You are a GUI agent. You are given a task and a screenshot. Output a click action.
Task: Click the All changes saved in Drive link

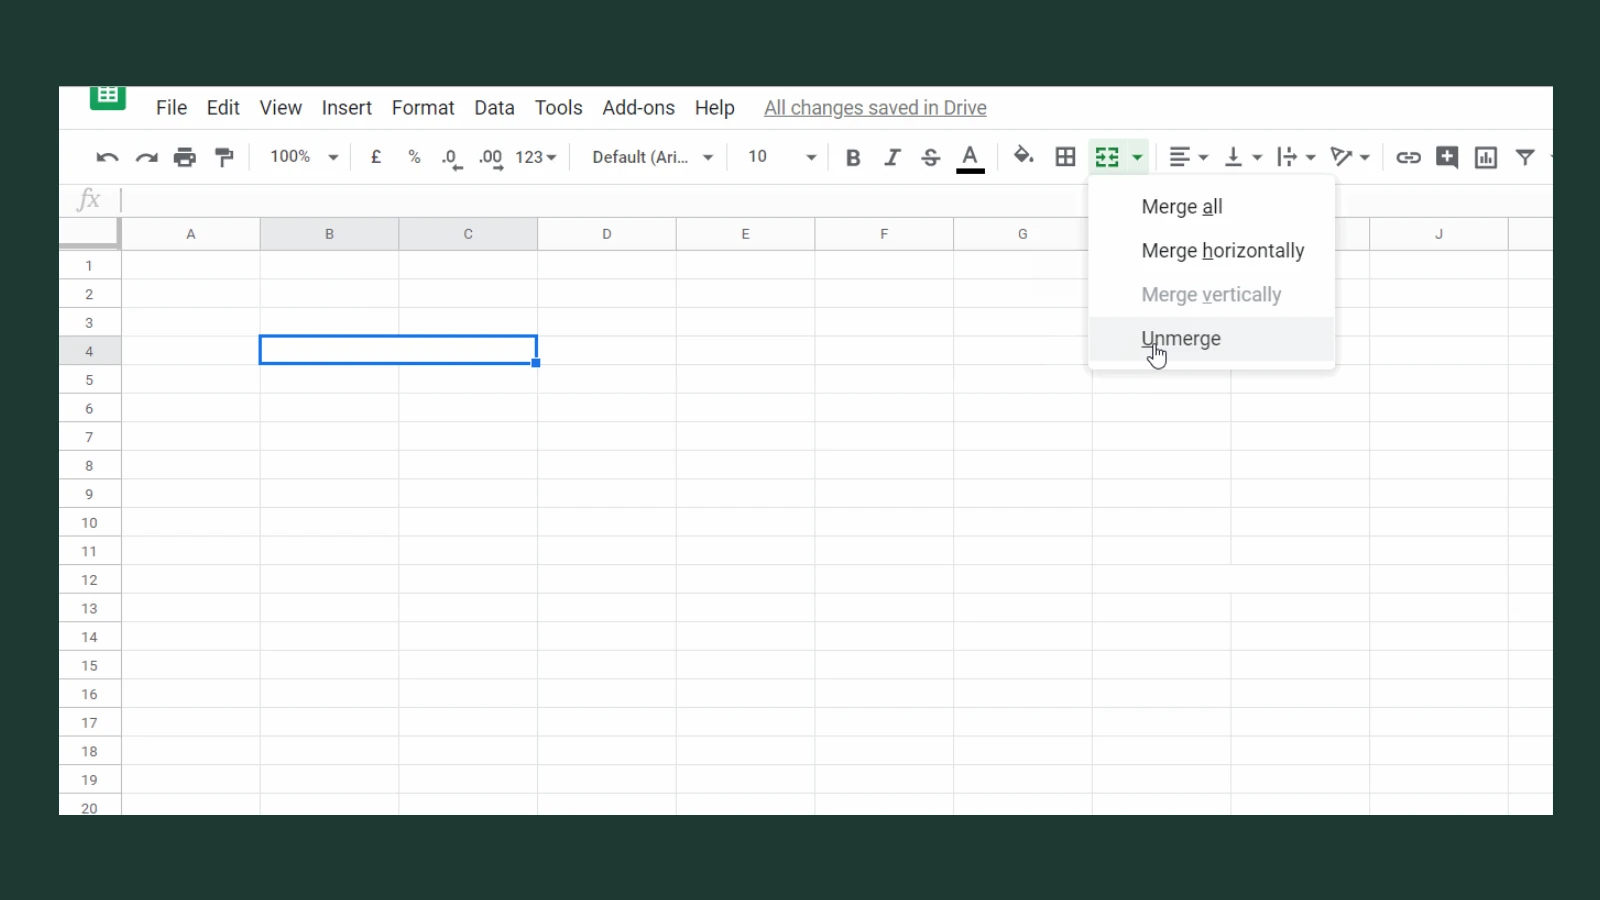pyautogui.click(x=874, y=107)
